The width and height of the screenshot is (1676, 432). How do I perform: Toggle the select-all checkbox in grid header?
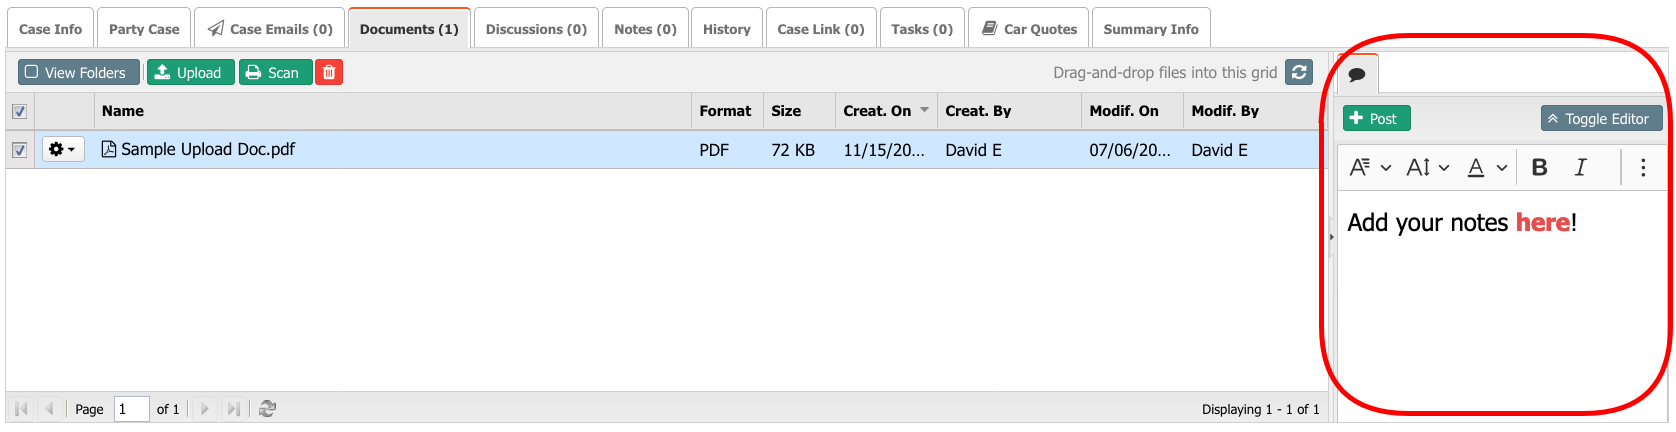[x=19, y=111]
